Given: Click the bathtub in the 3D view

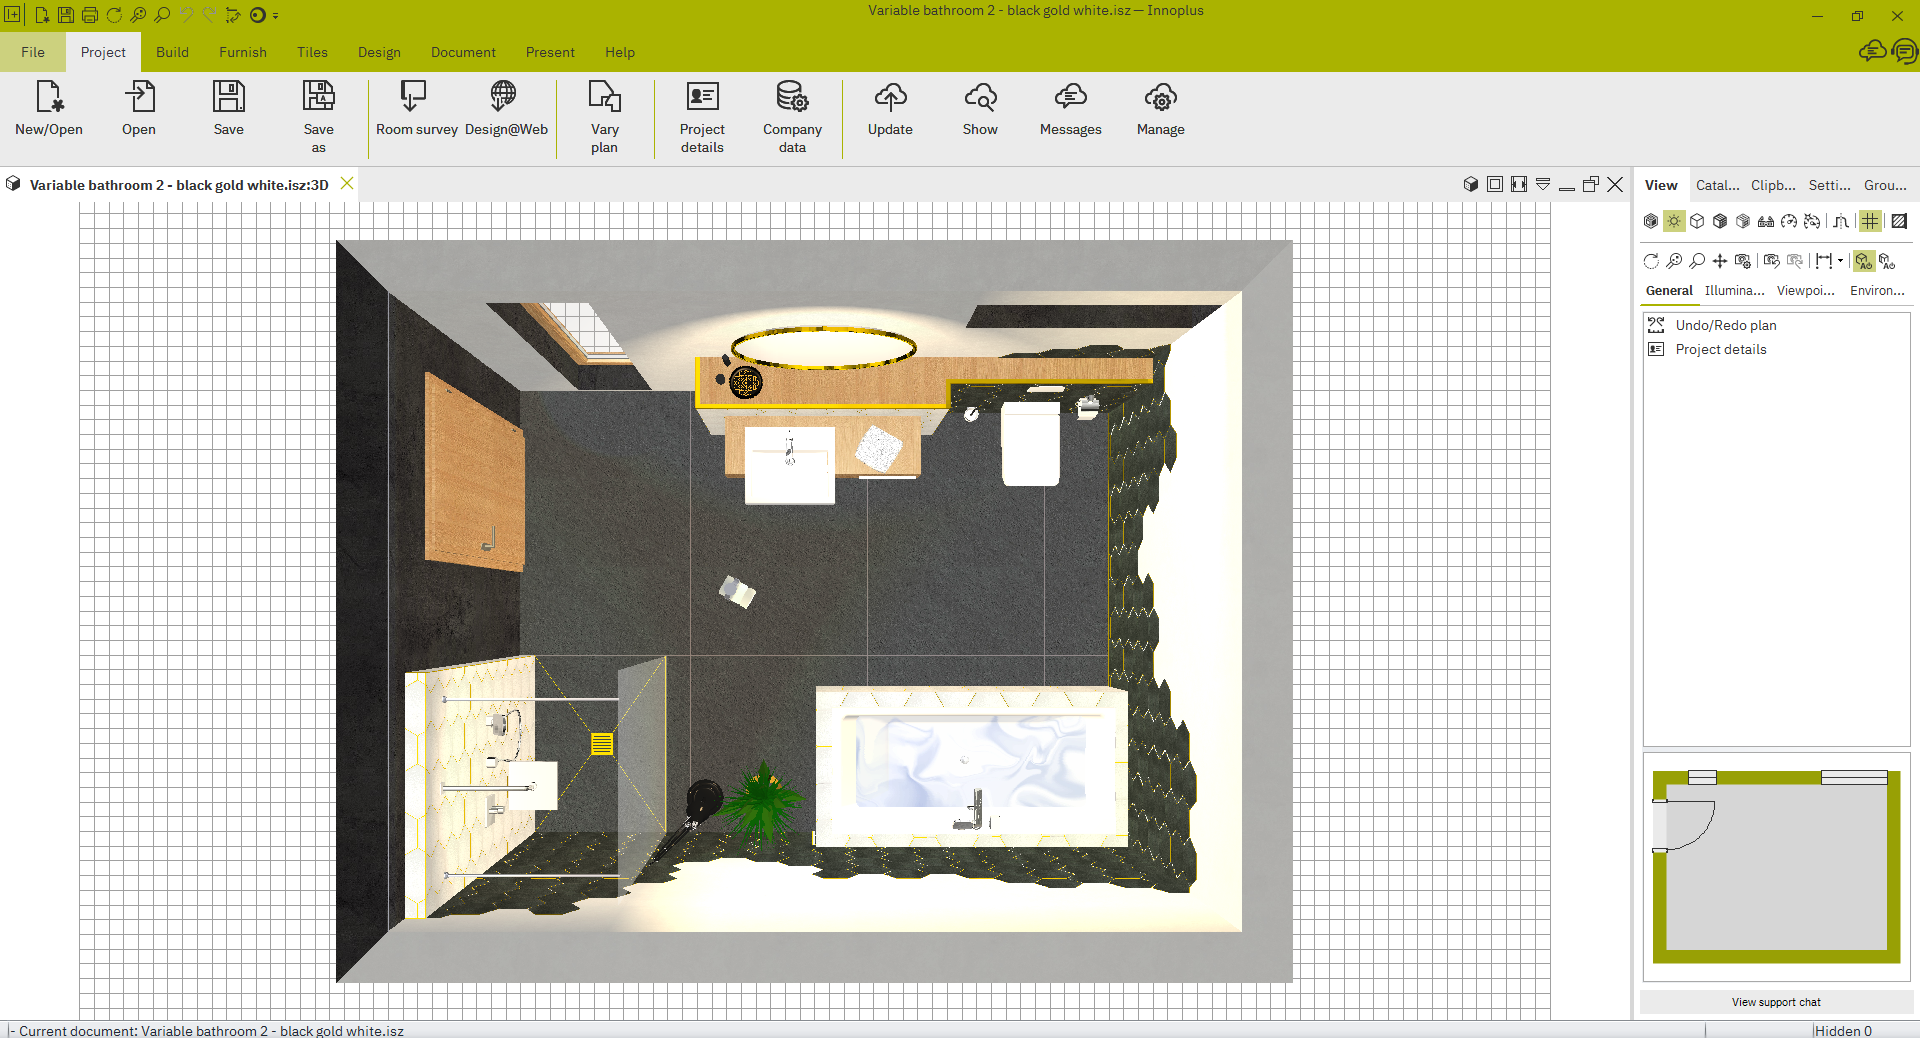Looking at the screenshot, I should click(971, 767).
